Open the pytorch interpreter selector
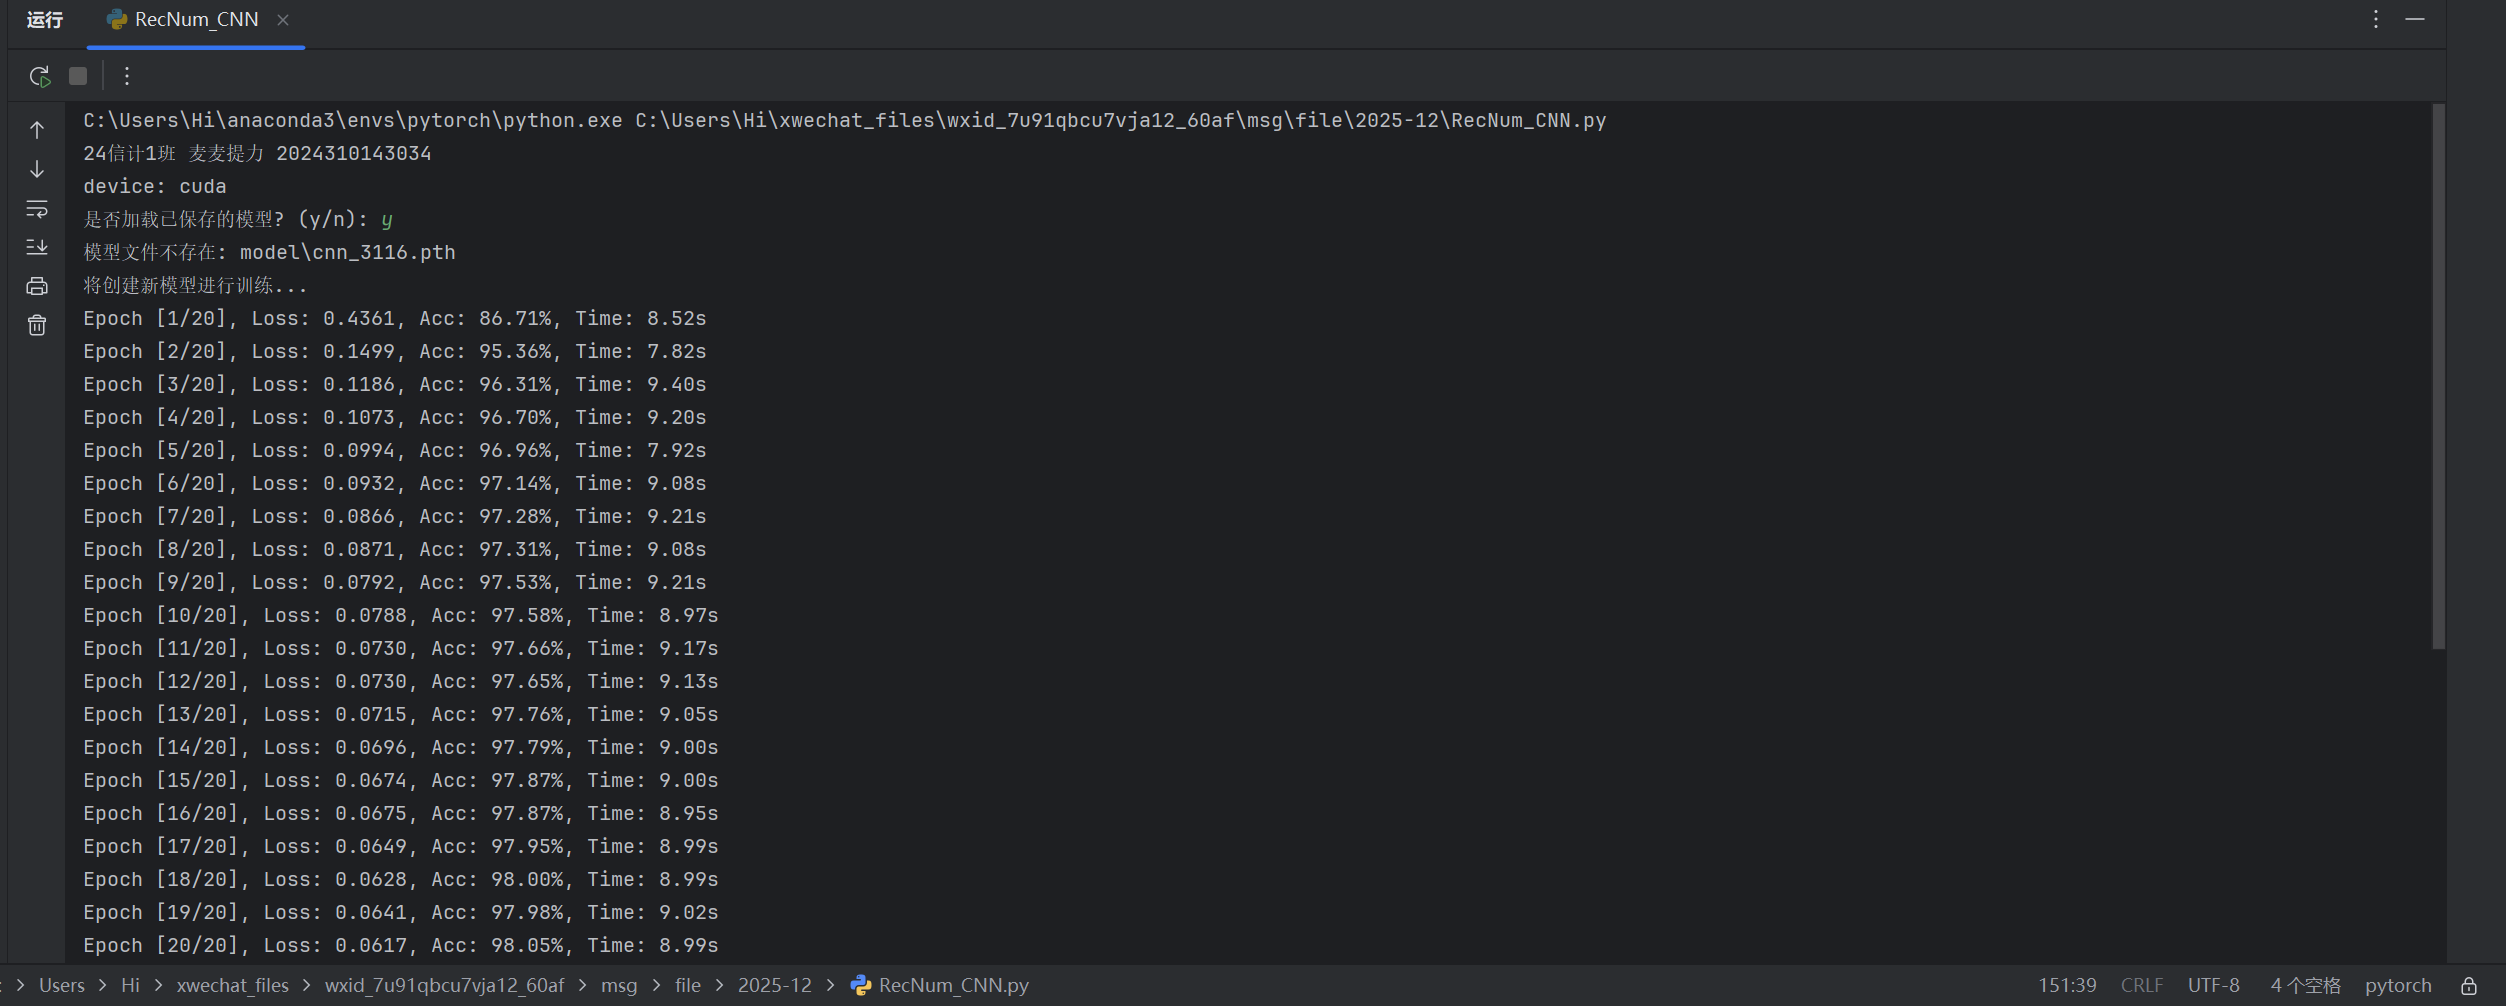Screen dimensions: 2506x1006 2398,986
